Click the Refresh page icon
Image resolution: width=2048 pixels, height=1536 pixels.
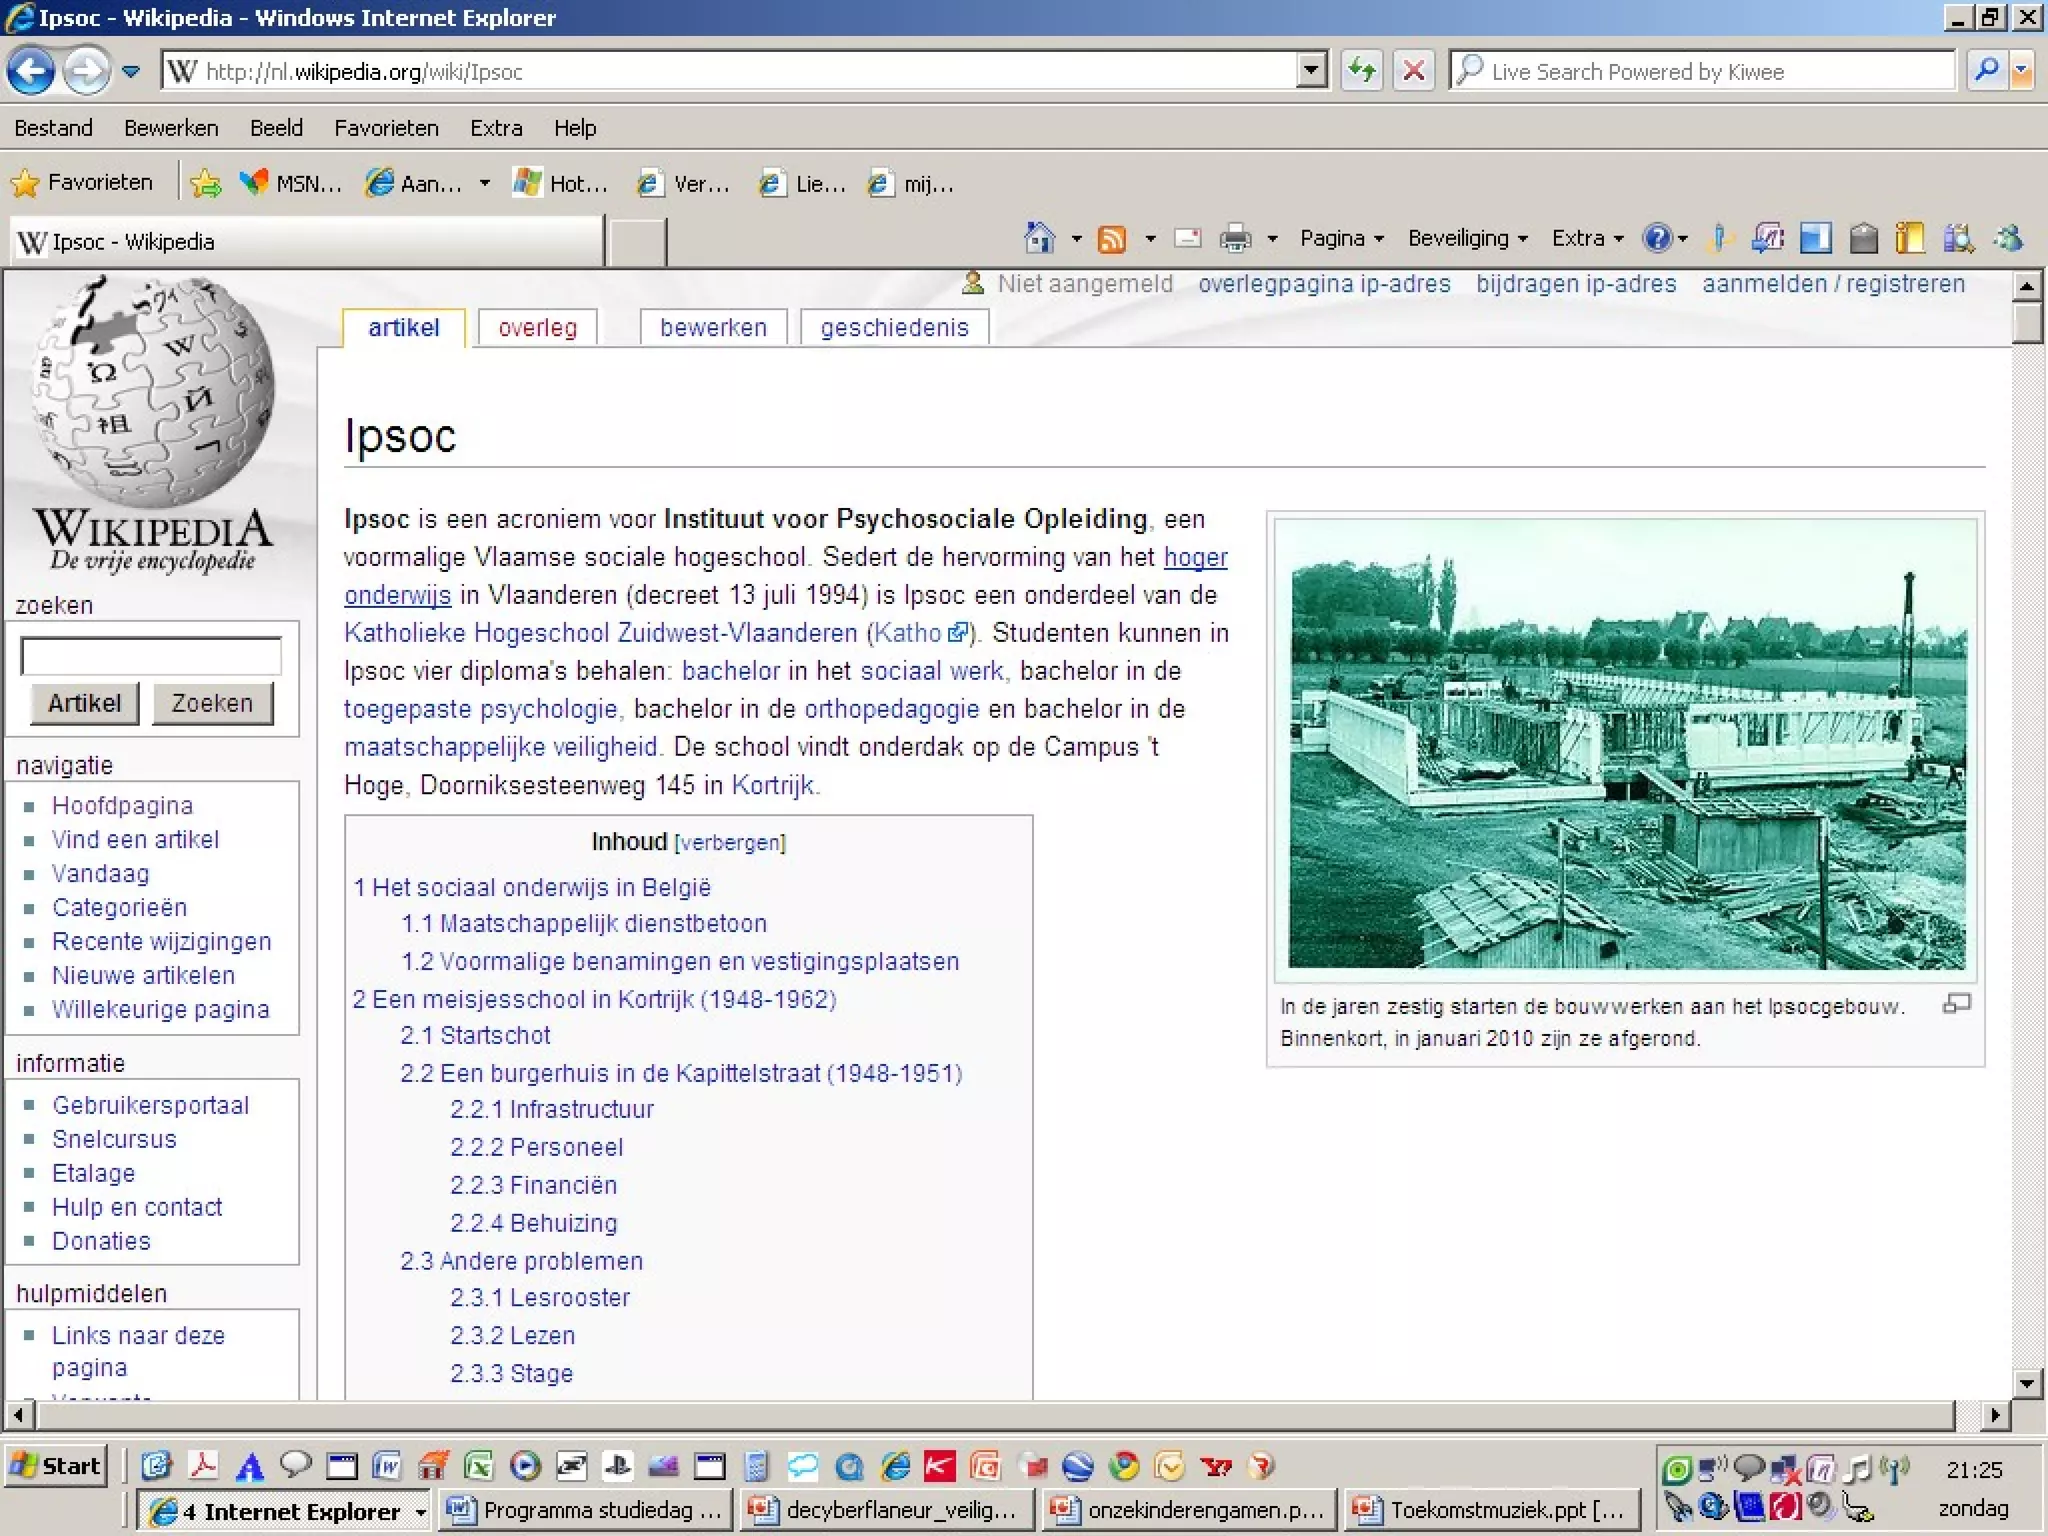pyautogui.click(x=1362, y=71)
